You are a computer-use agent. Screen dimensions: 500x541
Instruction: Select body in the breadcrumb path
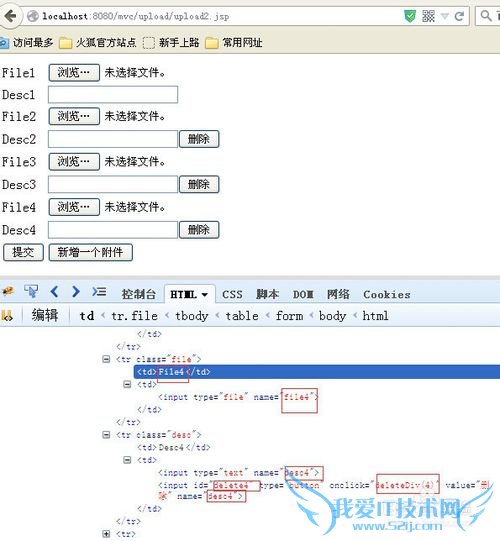(x=332, y=316)
